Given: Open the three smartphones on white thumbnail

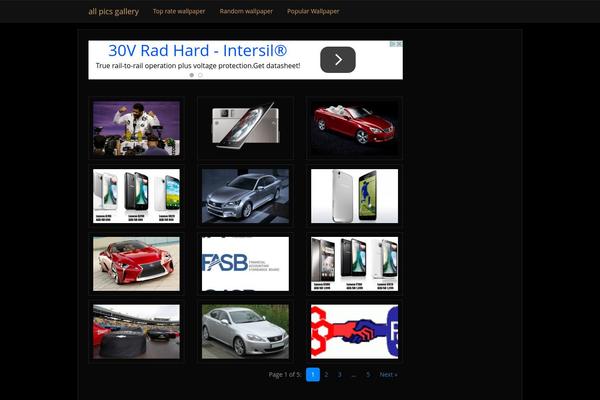Looking at the screenshot, I should (136, 196).
